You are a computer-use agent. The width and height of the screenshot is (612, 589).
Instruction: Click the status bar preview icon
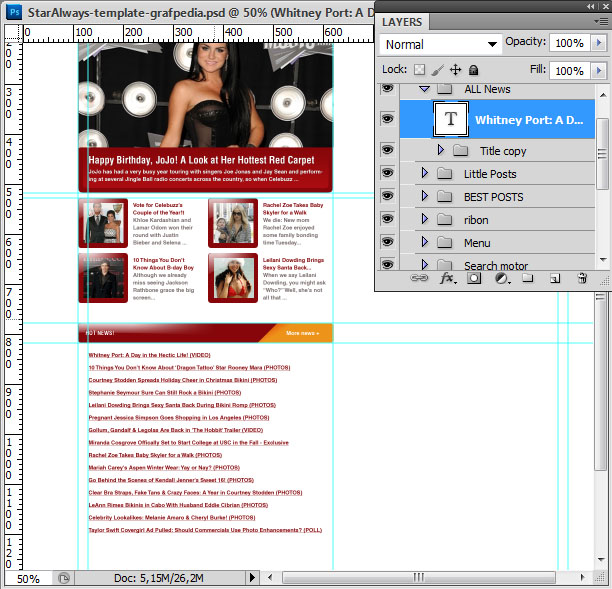click(x=64, y=577)
